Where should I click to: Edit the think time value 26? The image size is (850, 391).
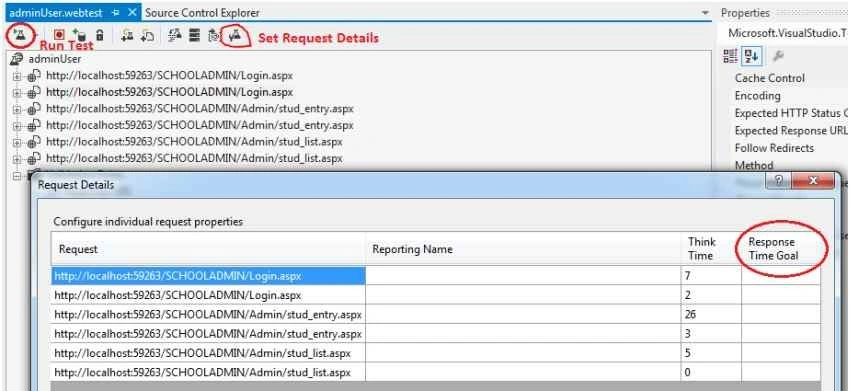(711, 315)
